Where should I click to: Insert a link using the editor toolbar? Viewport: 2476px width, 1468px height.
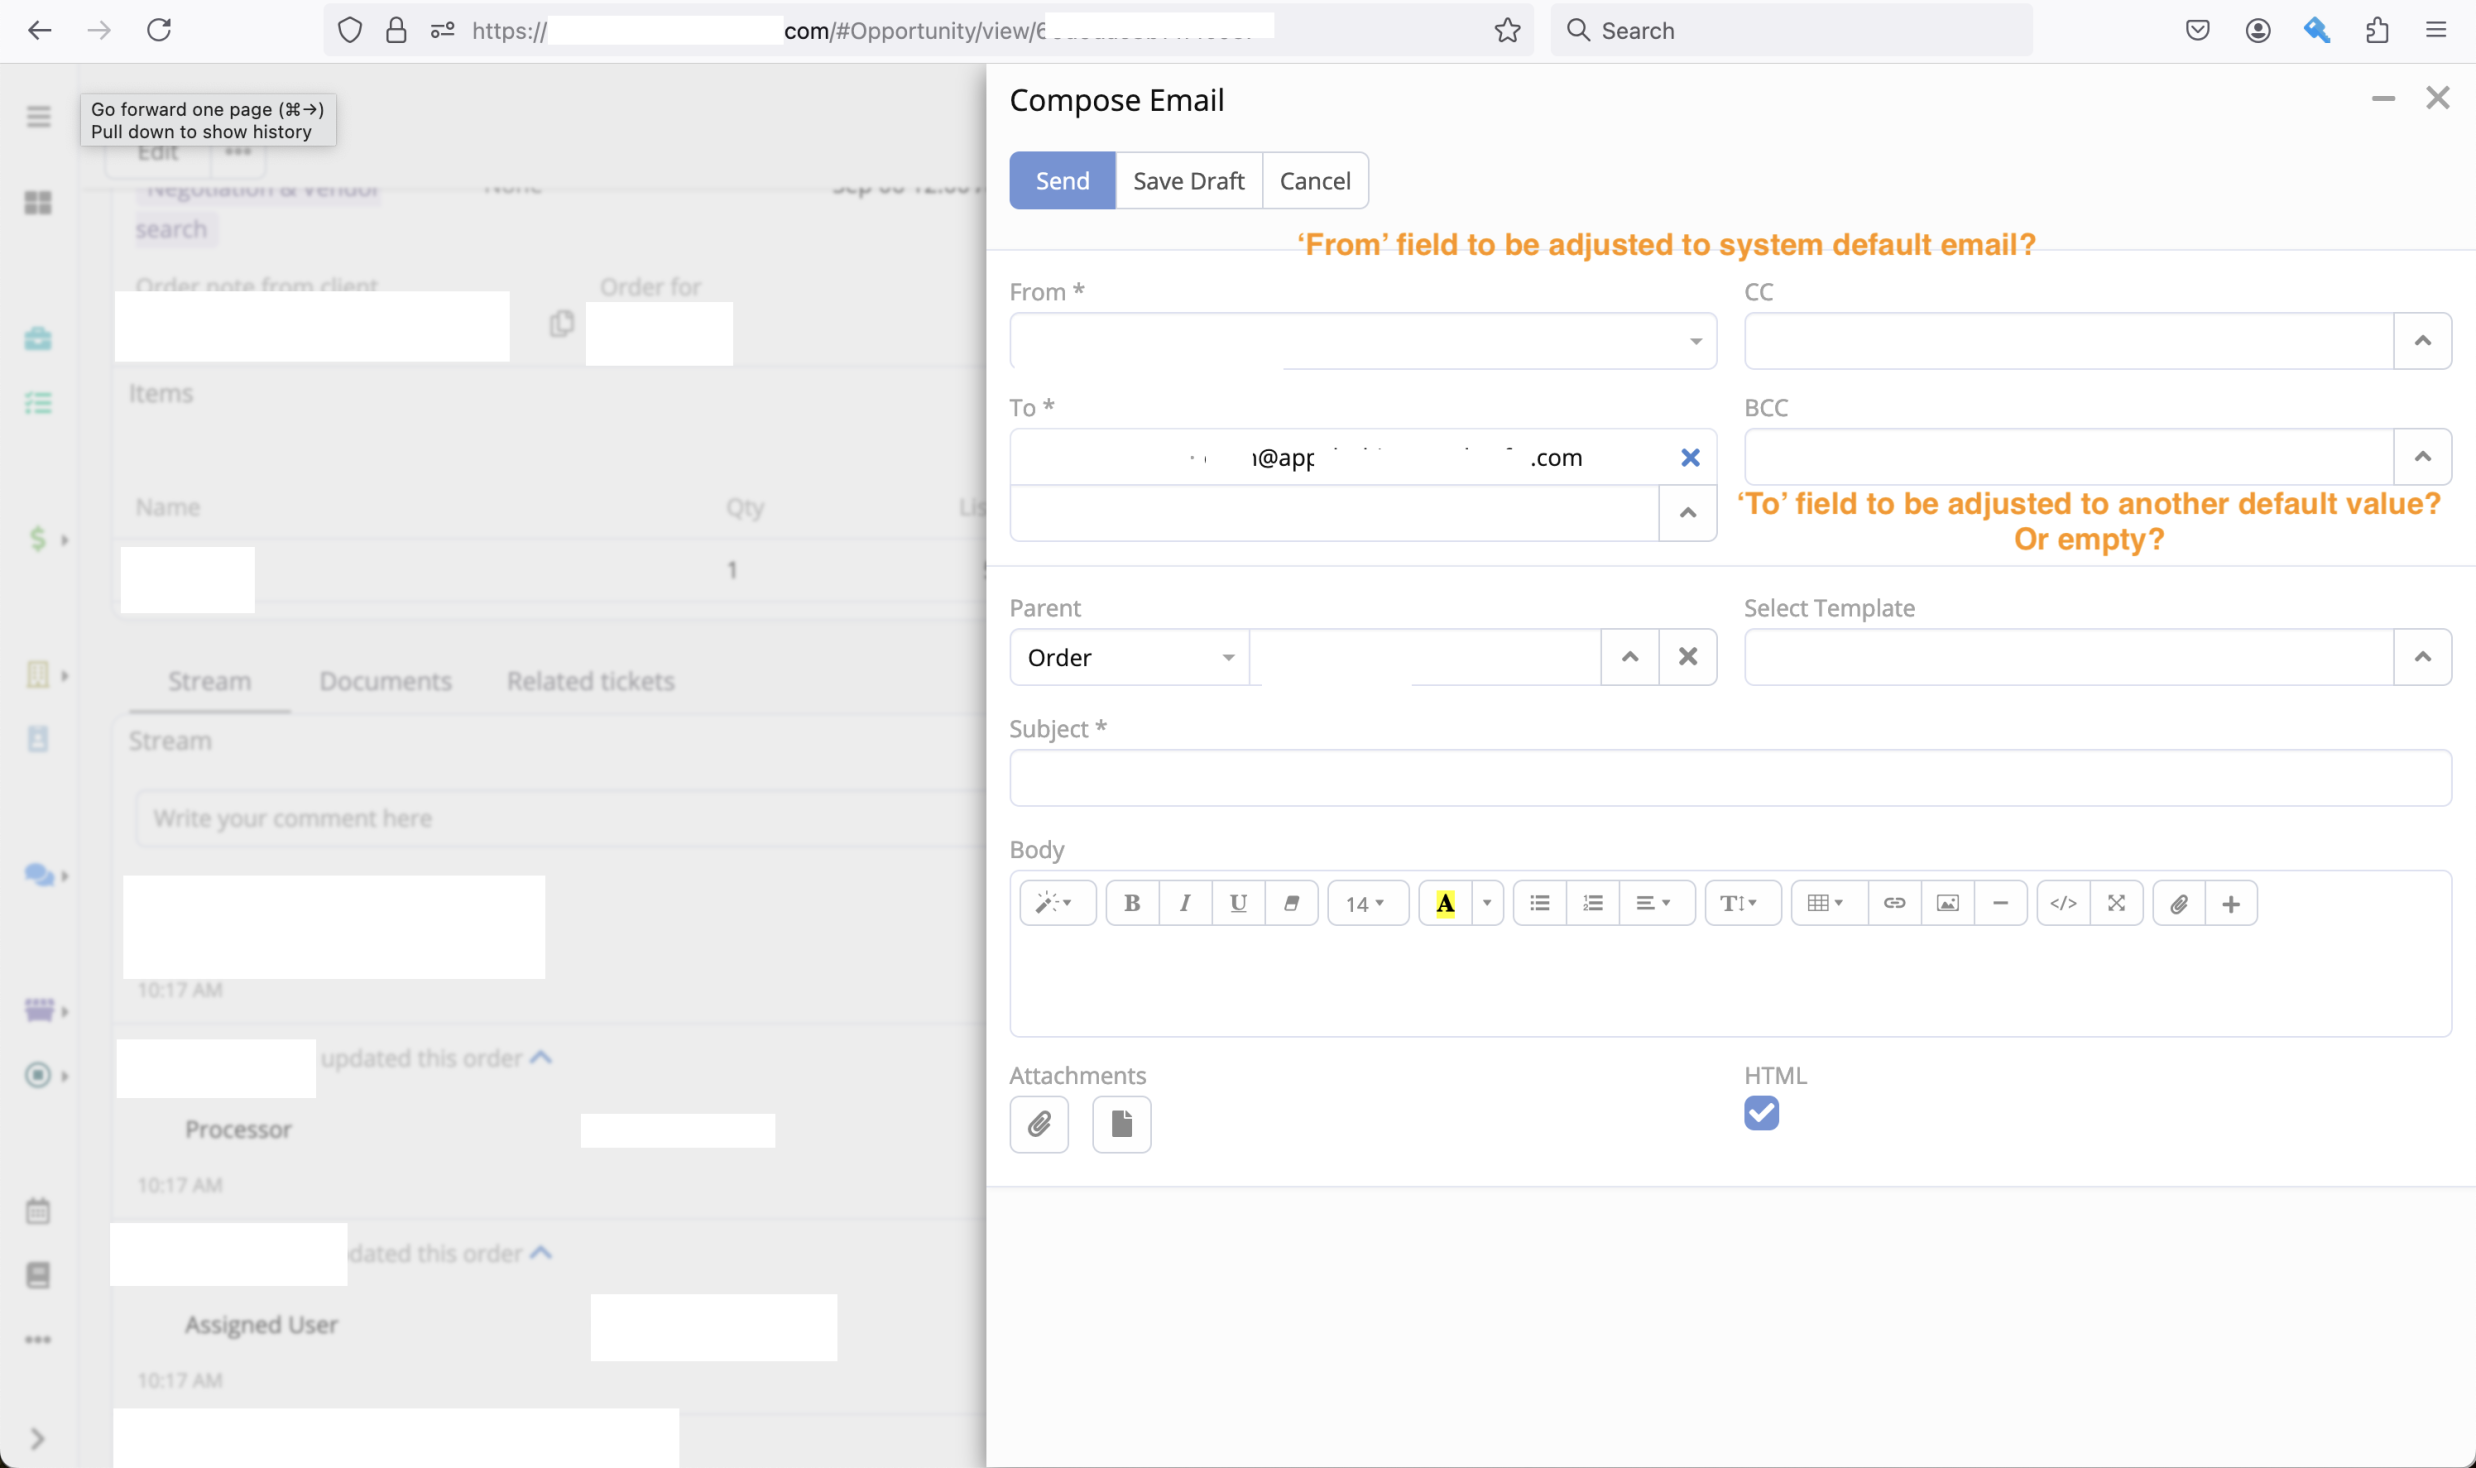(x=1894, y=903)
